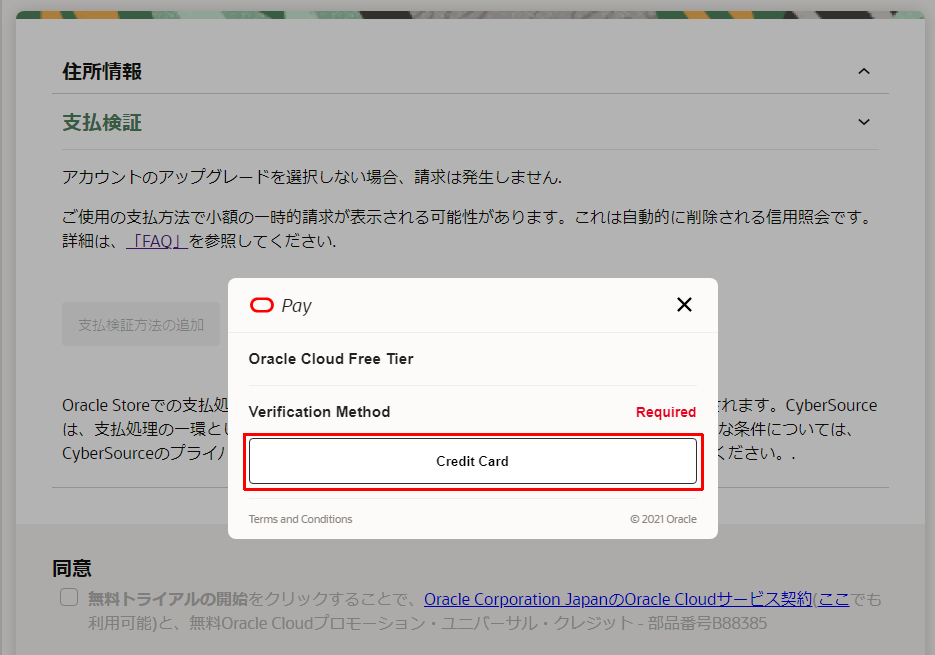Click the 住所情報 heading
The height and width of the screenshot is (655, 935).
click(102, 71)
